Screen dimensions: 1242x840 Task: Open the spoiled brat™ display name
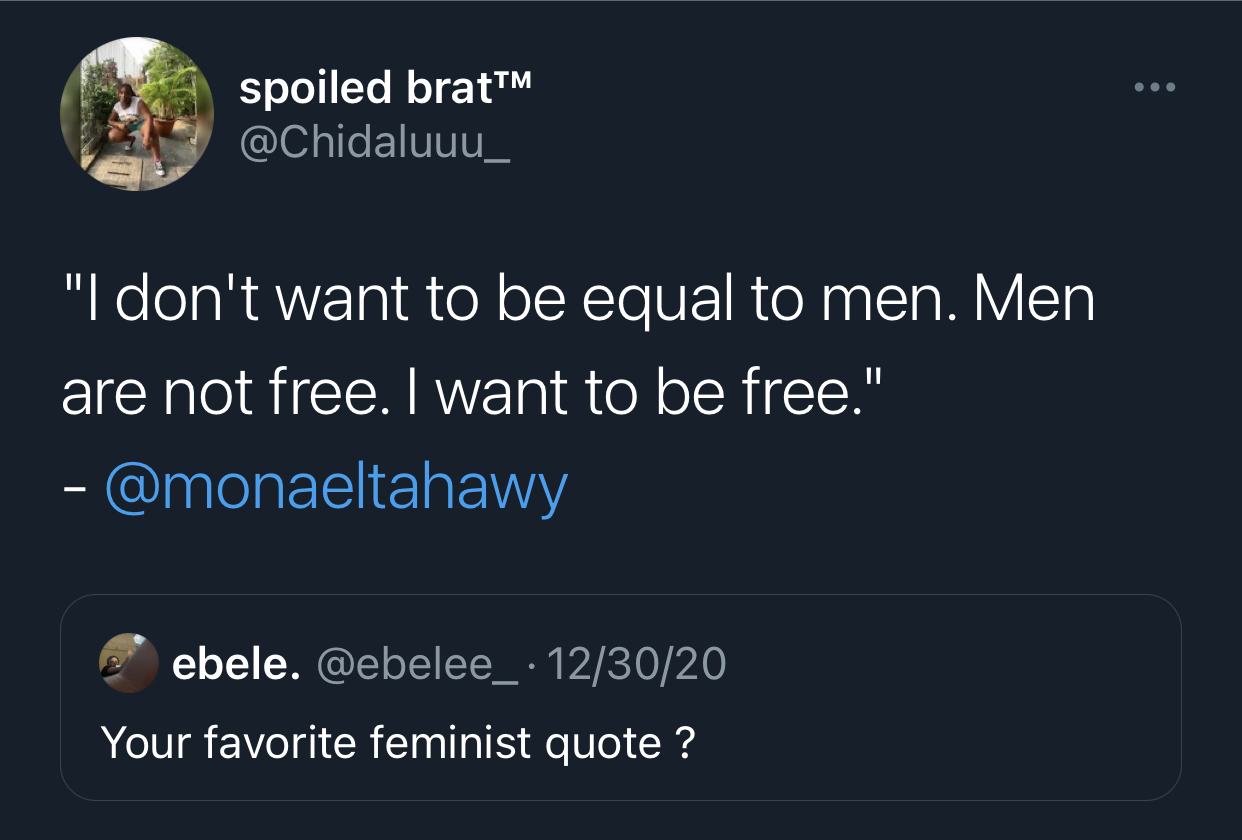[x=385, y=89]
